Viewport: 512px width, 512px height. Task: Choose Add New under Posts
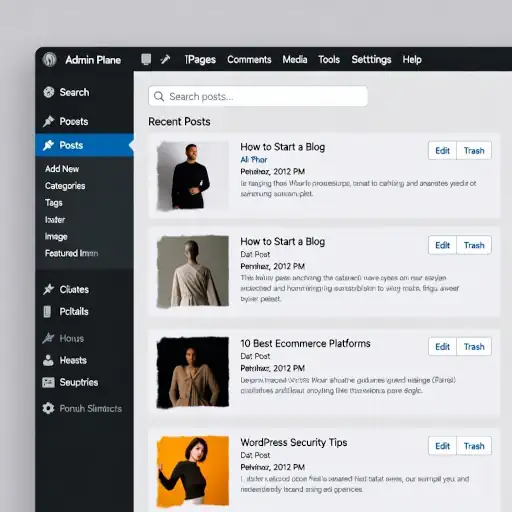[x=62, y=169]
